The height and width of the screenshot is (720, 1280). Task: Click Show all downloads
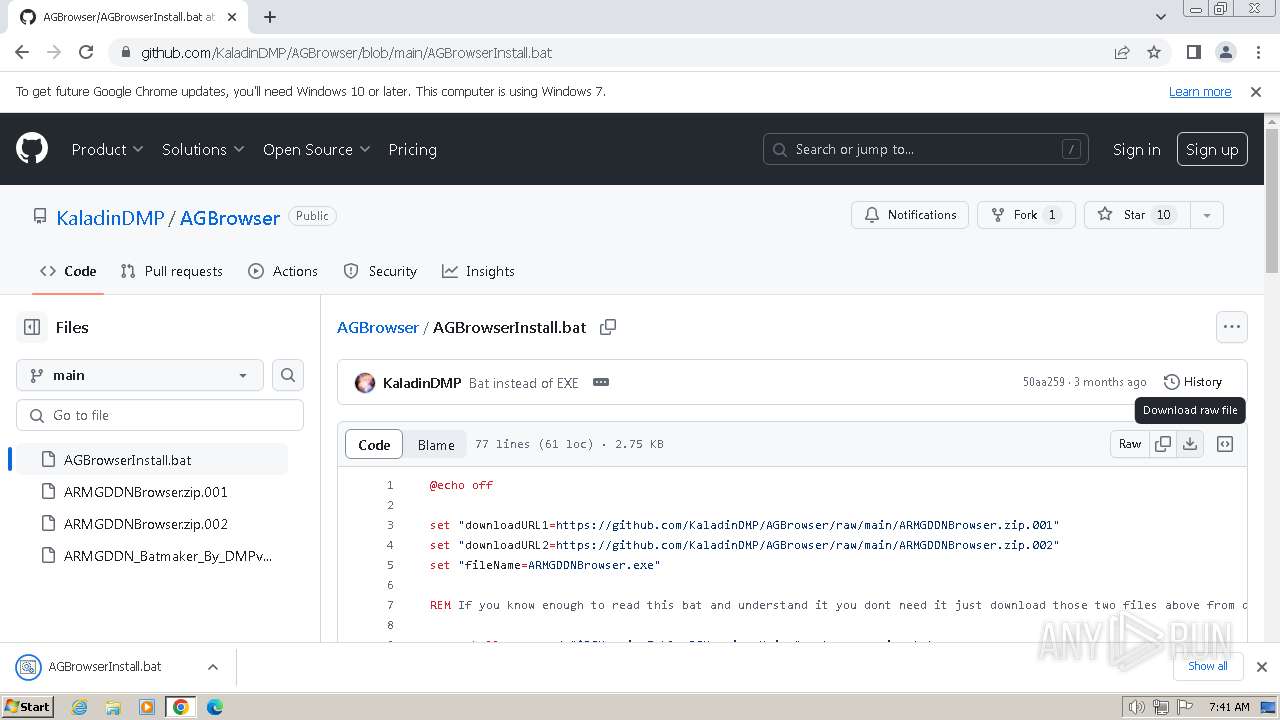click(1208, 666)
